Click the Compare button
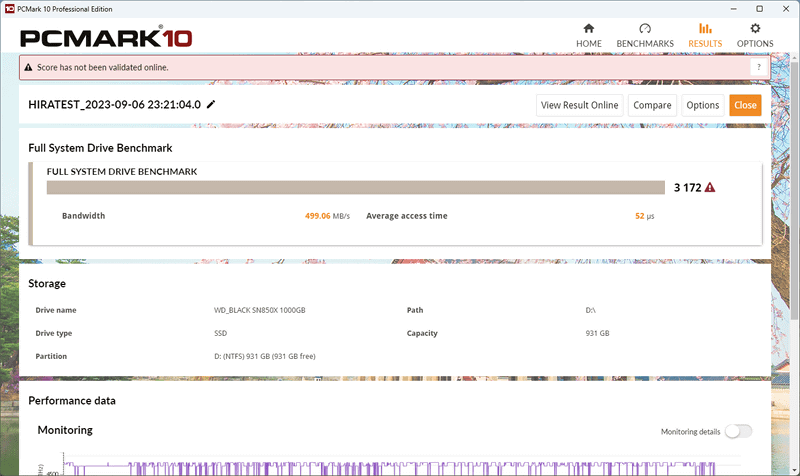 click(x=652, y=105)
